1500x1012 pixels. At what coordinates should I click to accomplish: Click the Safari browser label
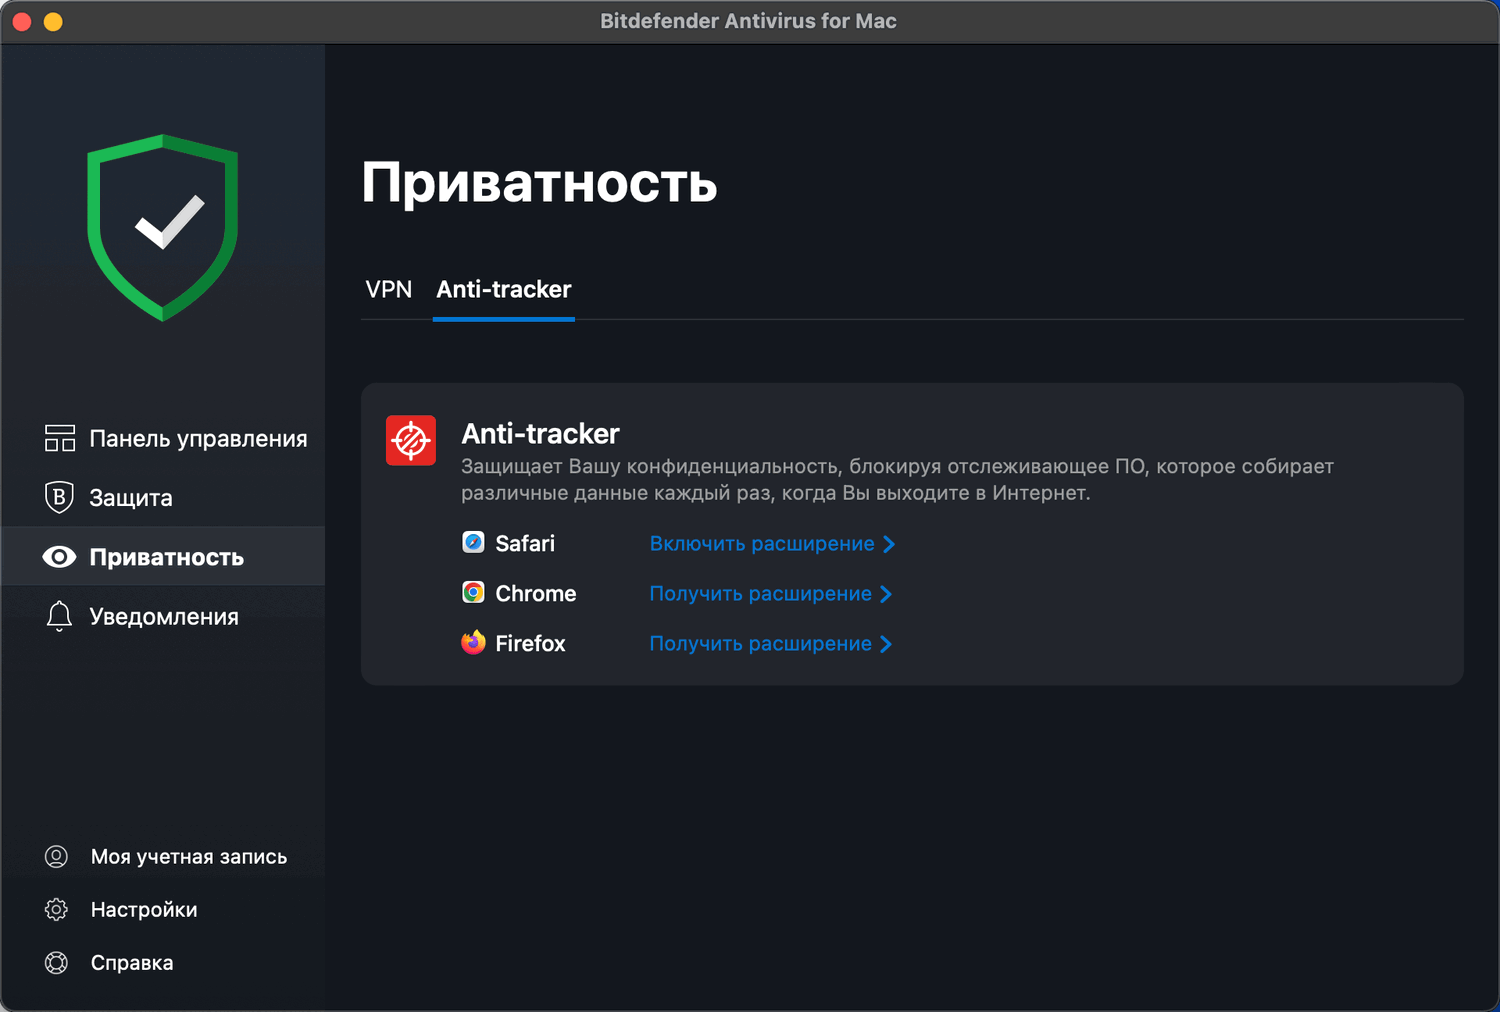(x=525, y=543)
